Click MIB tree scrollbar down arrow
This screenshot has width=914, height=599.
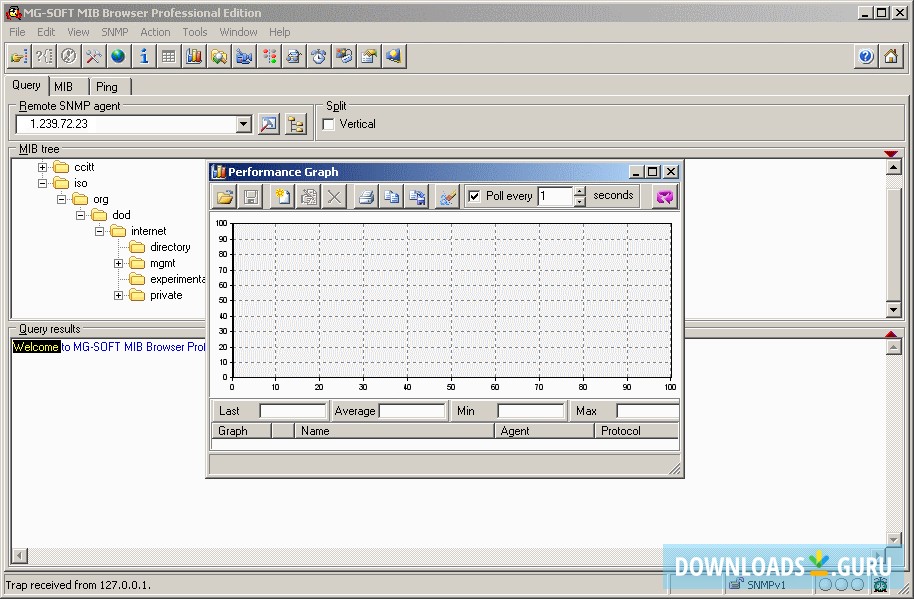pos(893,309)
